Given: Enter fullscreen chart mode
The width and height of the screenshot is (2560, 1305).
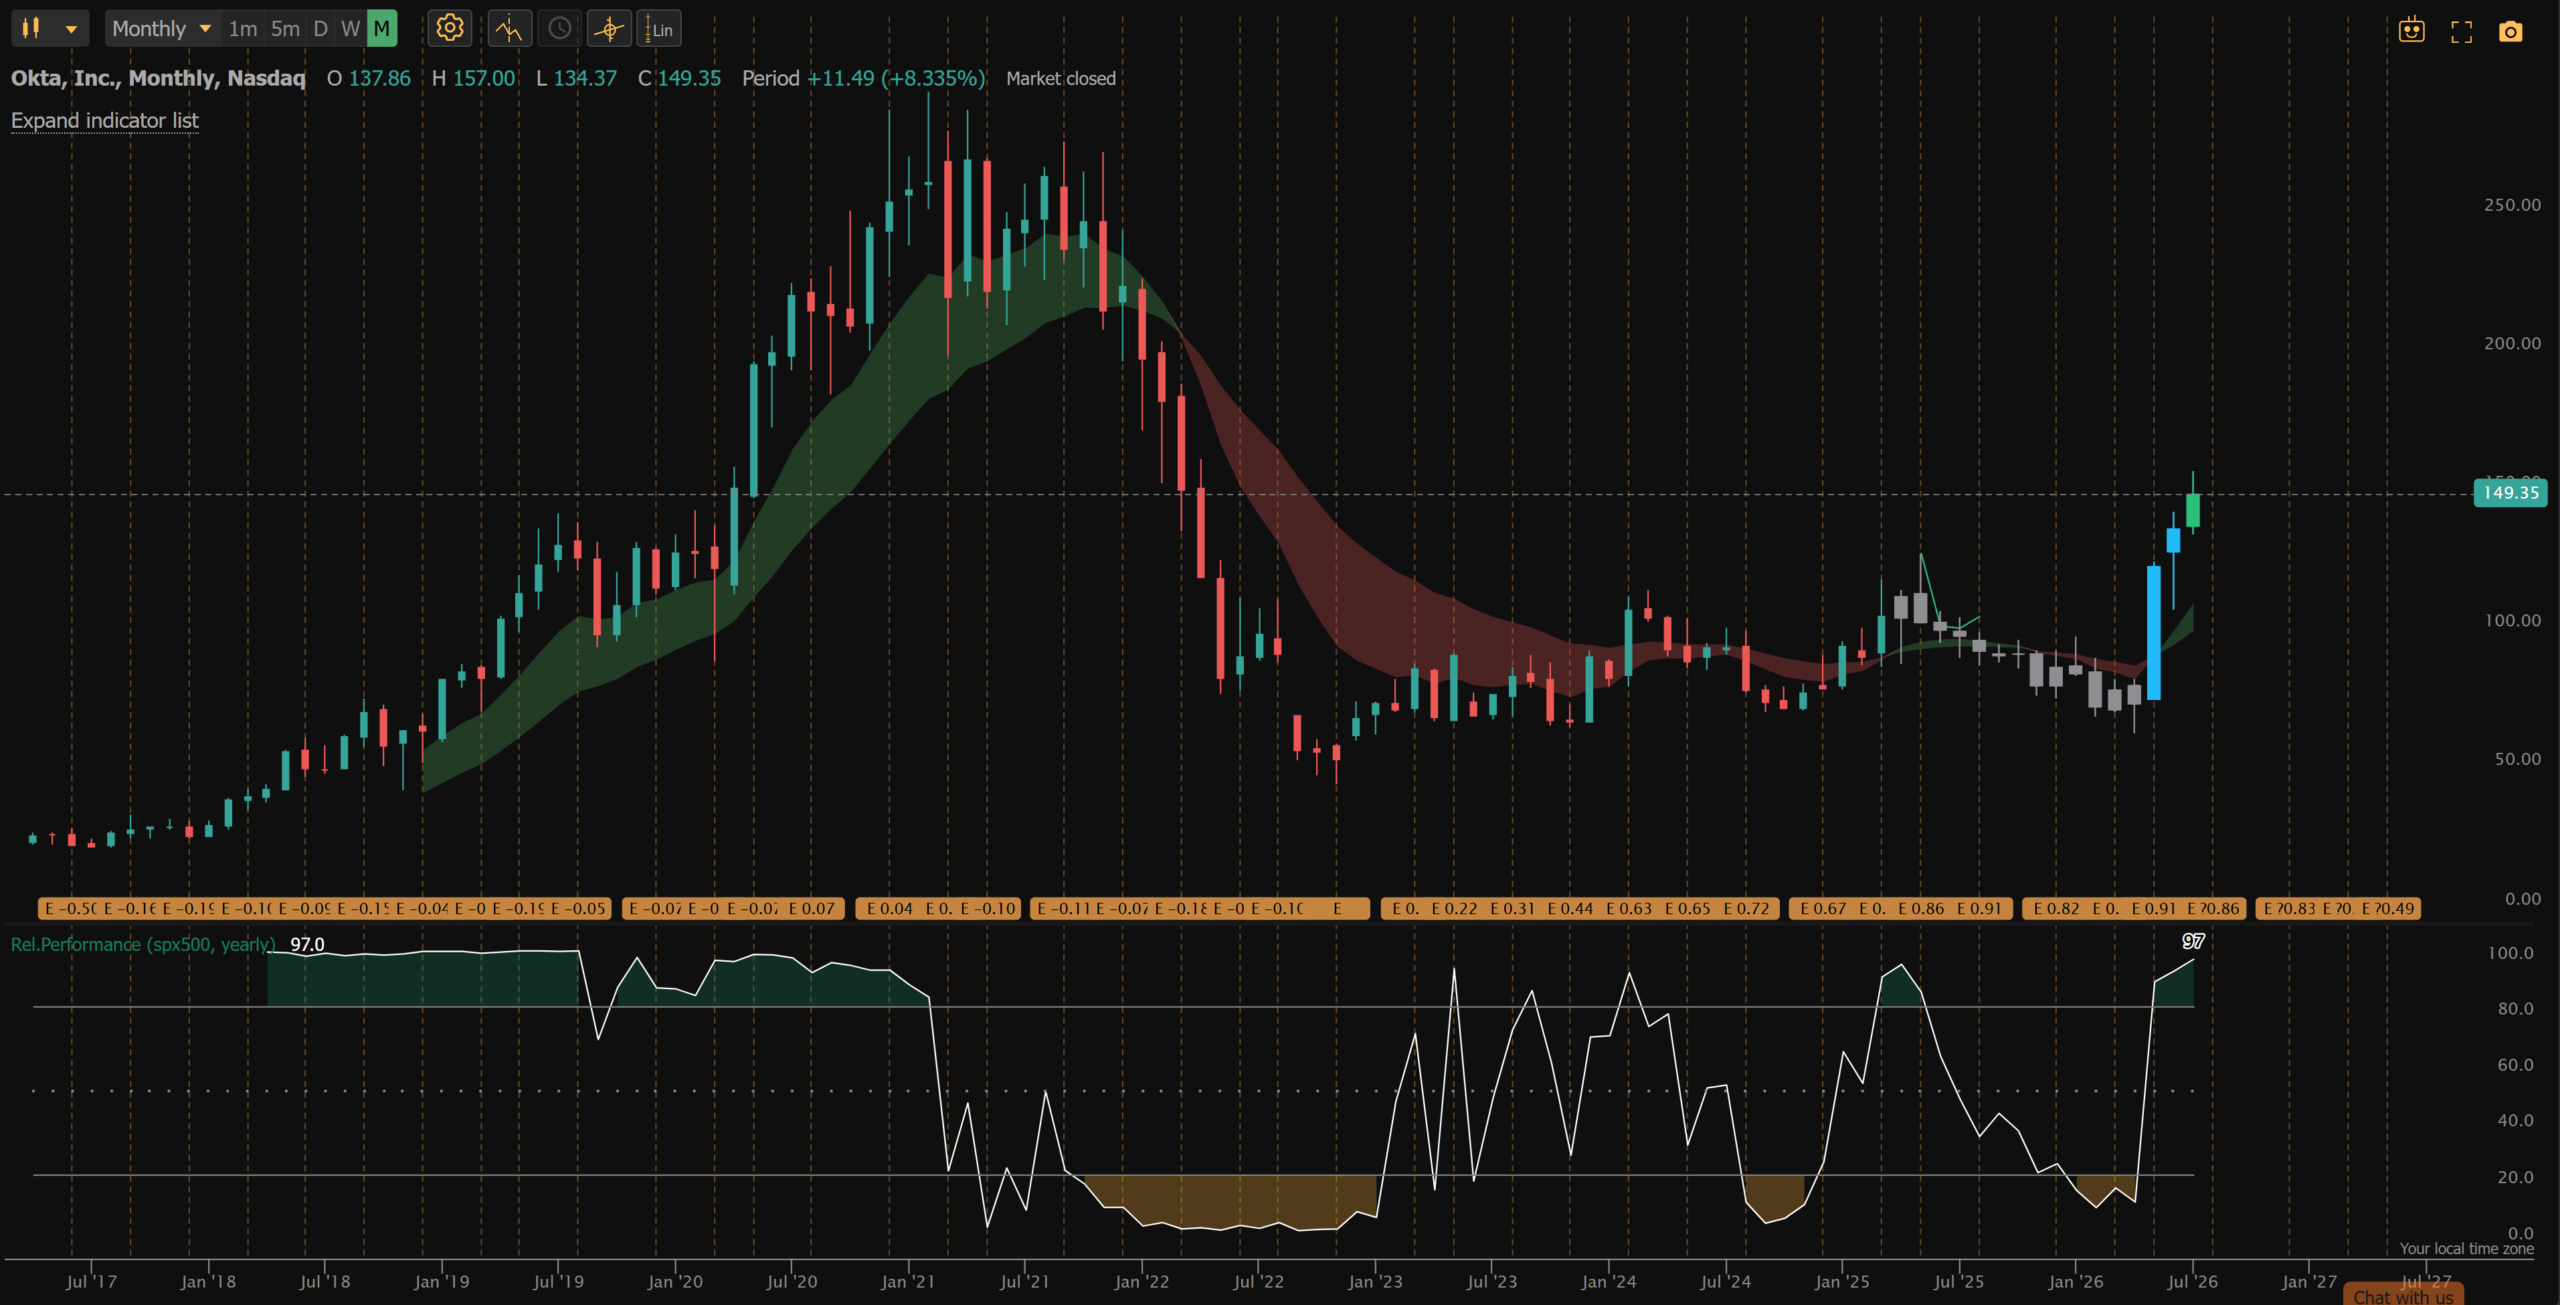Looking at the screenshot, I should [2461, 32].
